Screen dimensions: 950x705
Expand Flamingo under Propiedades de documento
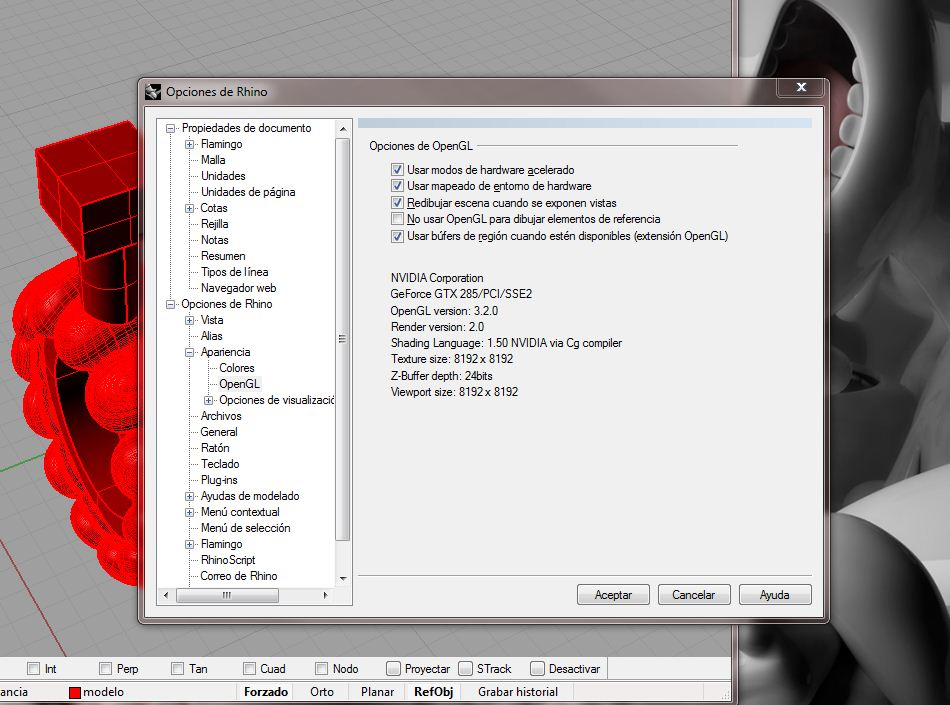[190, 144]
